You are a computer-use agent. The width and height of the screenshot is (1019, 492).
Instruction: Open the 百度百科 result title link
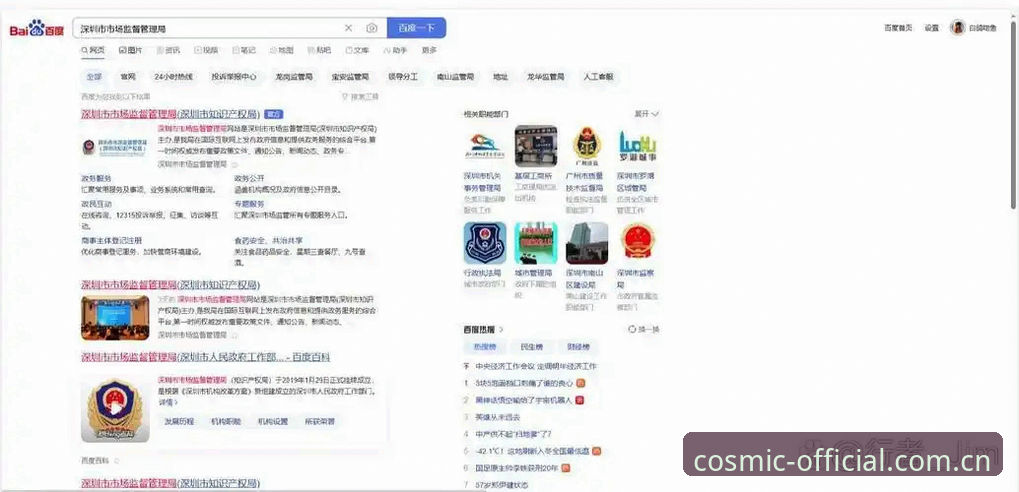click(205, 357)
